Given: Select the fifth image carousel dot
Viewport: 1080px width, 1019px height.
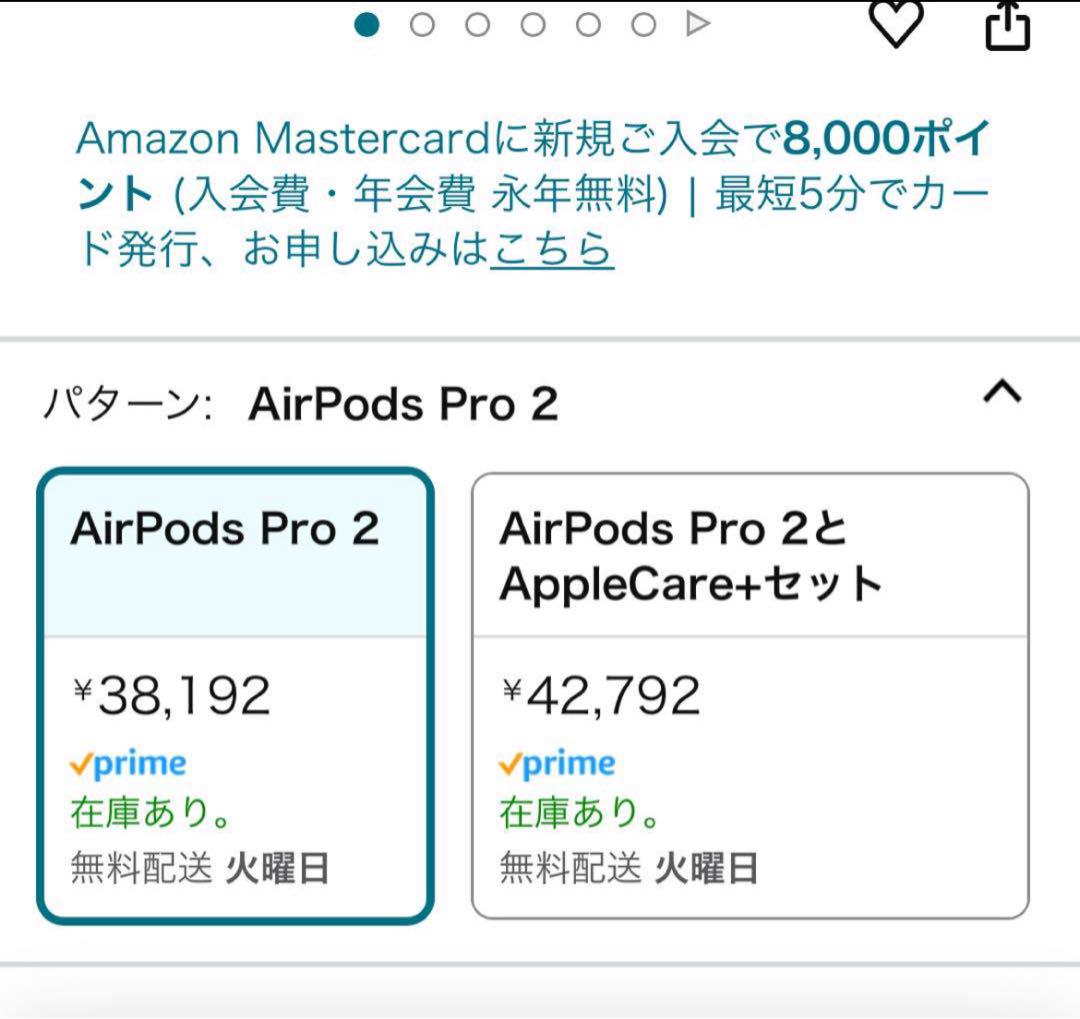Looking at the screenshot, I should click(588, 25).
